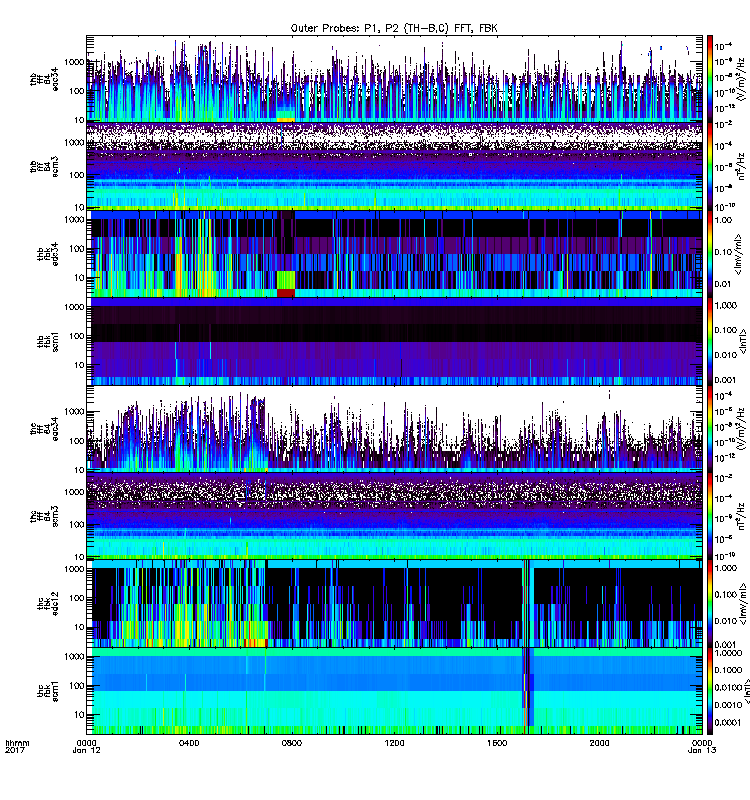Click the thb fff 64 scm3 spectrogram panel
The image size is (750, 800).
coord(394,166)
